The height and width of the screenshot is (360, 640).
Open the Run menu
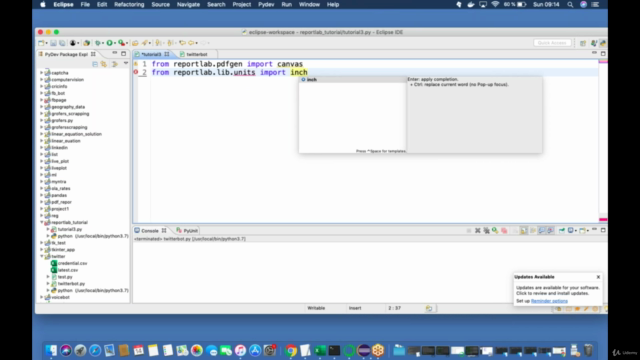pyautogui.click(x=287, y=4)
